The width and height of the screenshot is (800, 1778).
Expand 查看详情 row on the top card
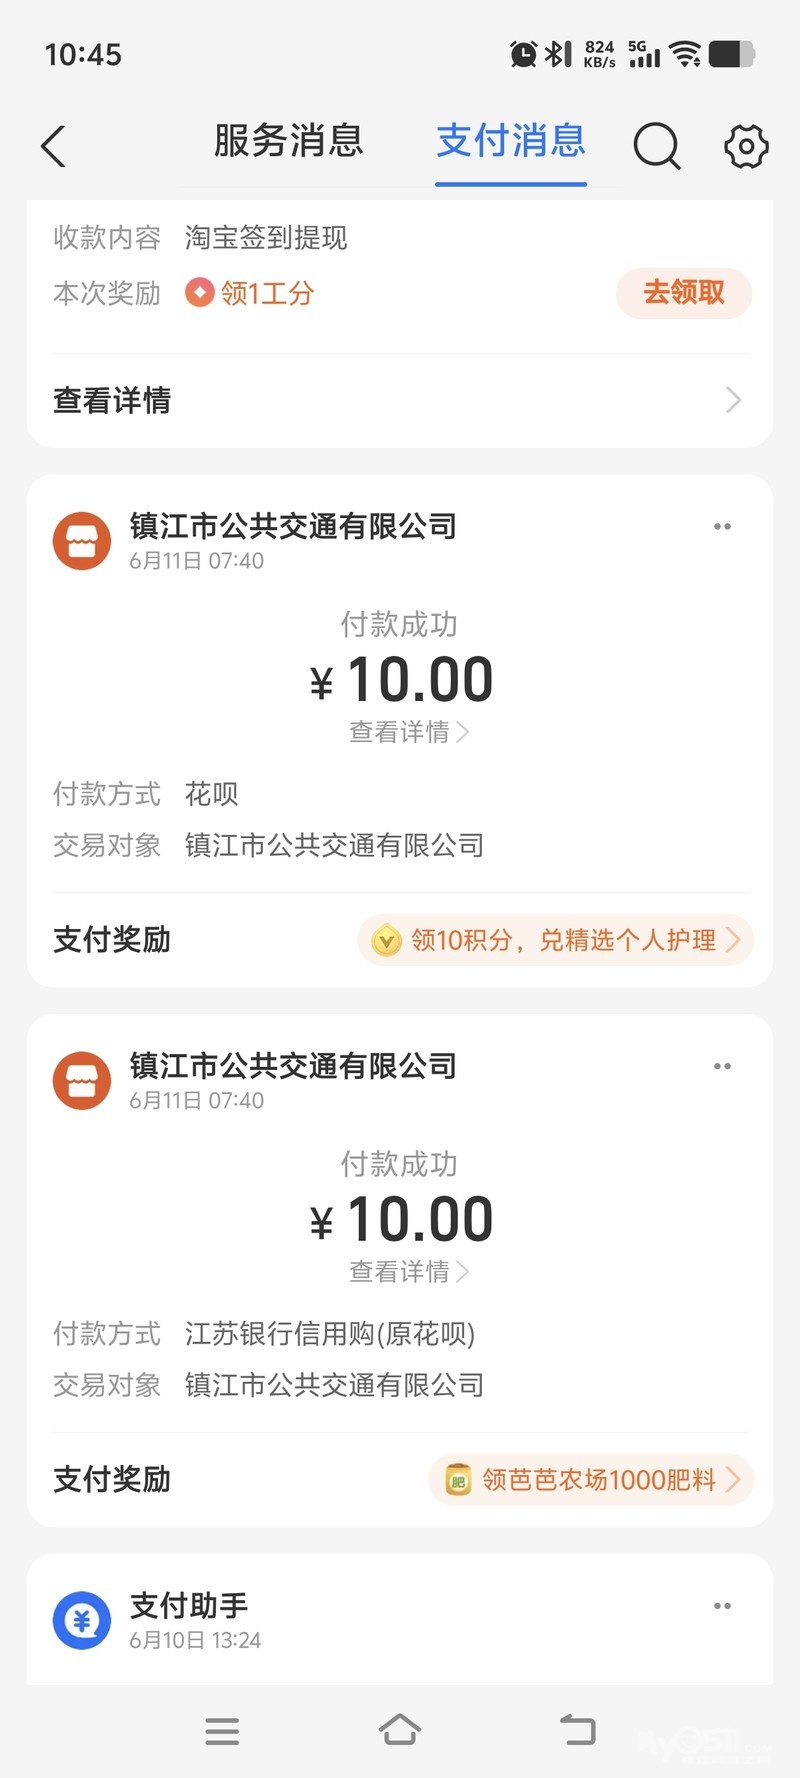click(400, 400)
